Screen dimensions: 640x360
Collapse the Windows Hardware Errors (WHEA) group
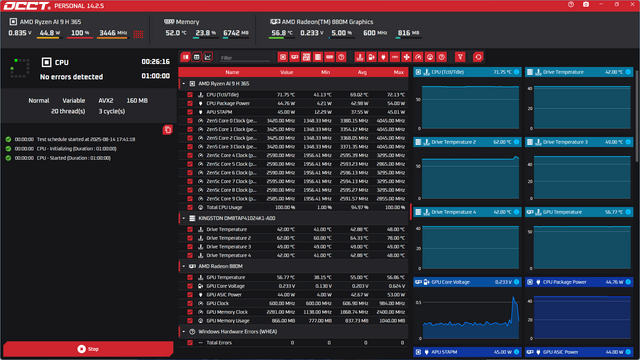click(x=184, y=331)
